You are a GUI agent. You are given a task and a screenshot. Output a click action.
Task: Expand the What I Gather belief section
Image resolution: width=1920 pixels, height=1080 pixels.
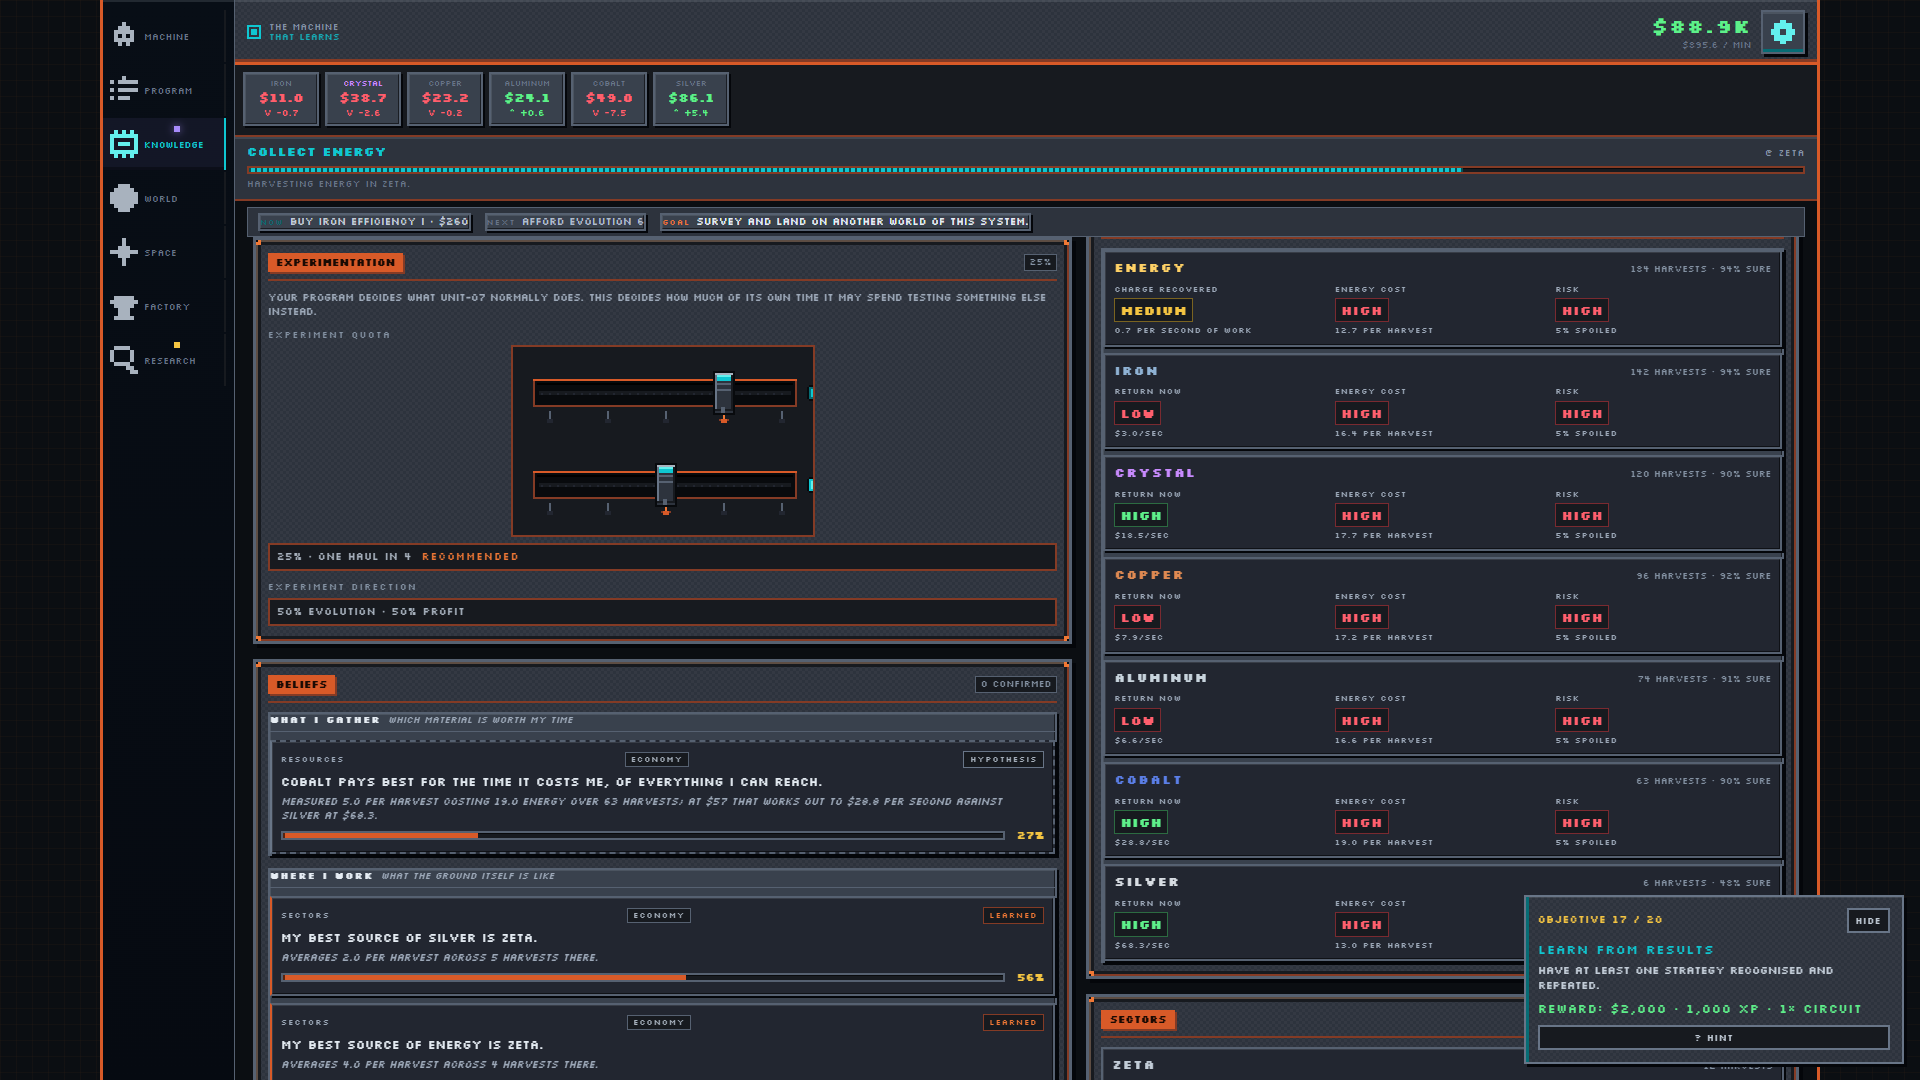(x=663, y=720)
